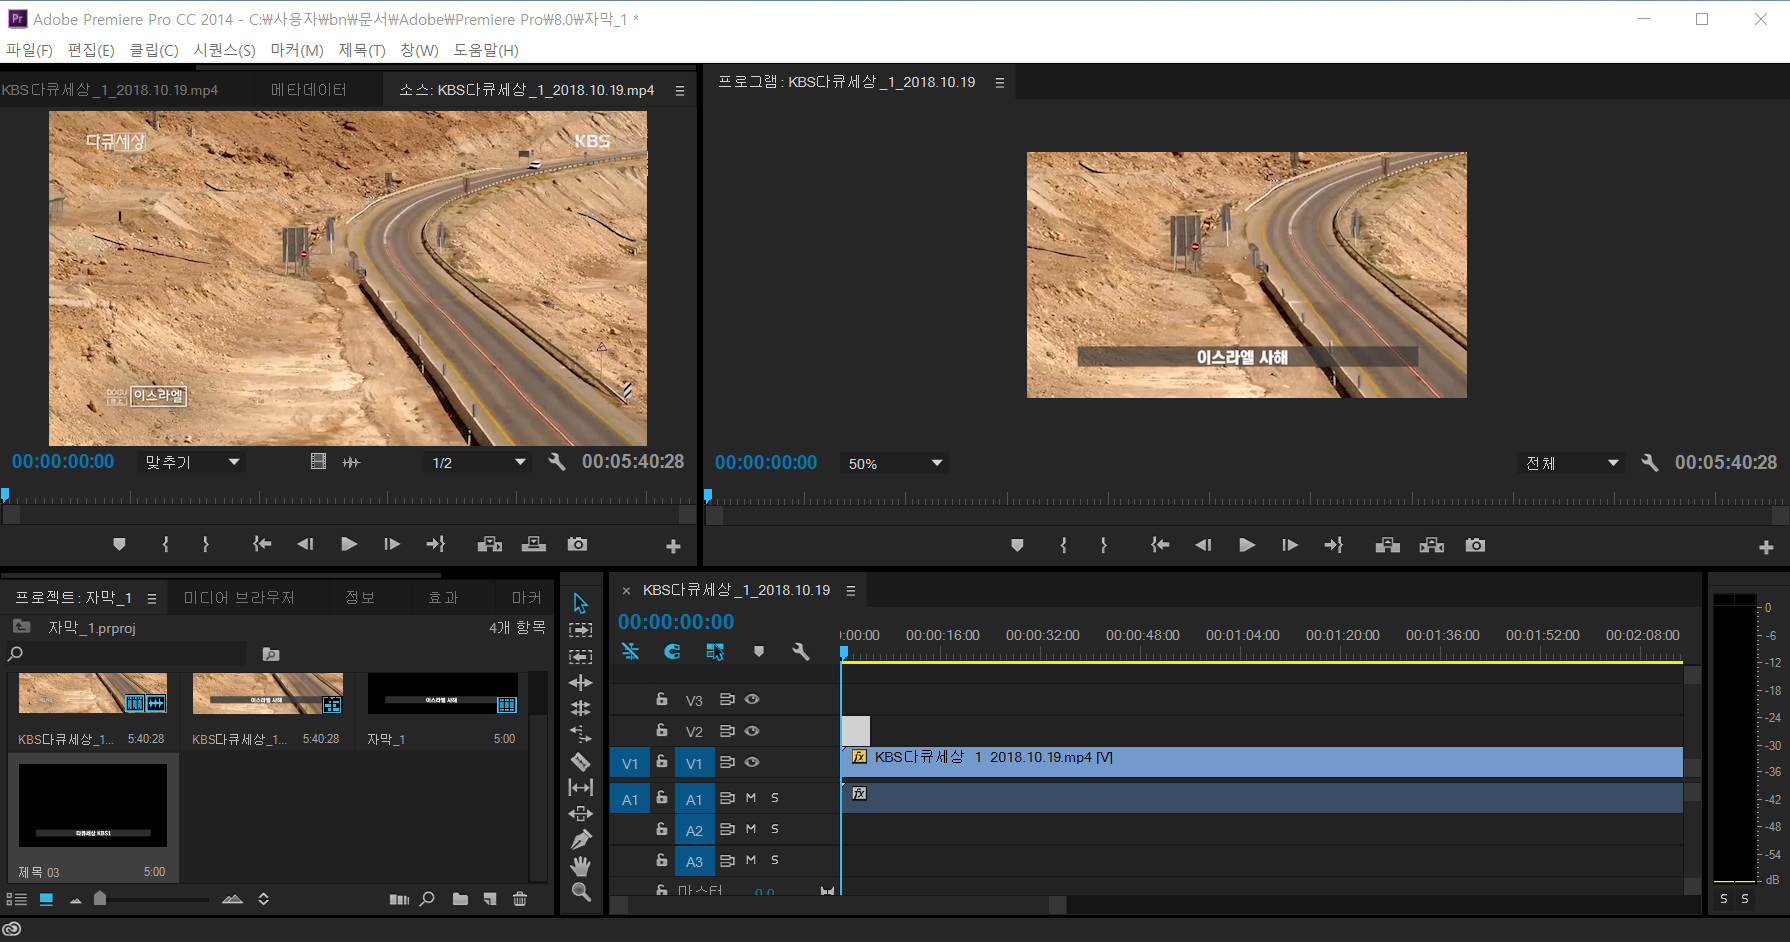Open timeline panel menu icon
The image size is (1790, 942).
tap(851, 591)
